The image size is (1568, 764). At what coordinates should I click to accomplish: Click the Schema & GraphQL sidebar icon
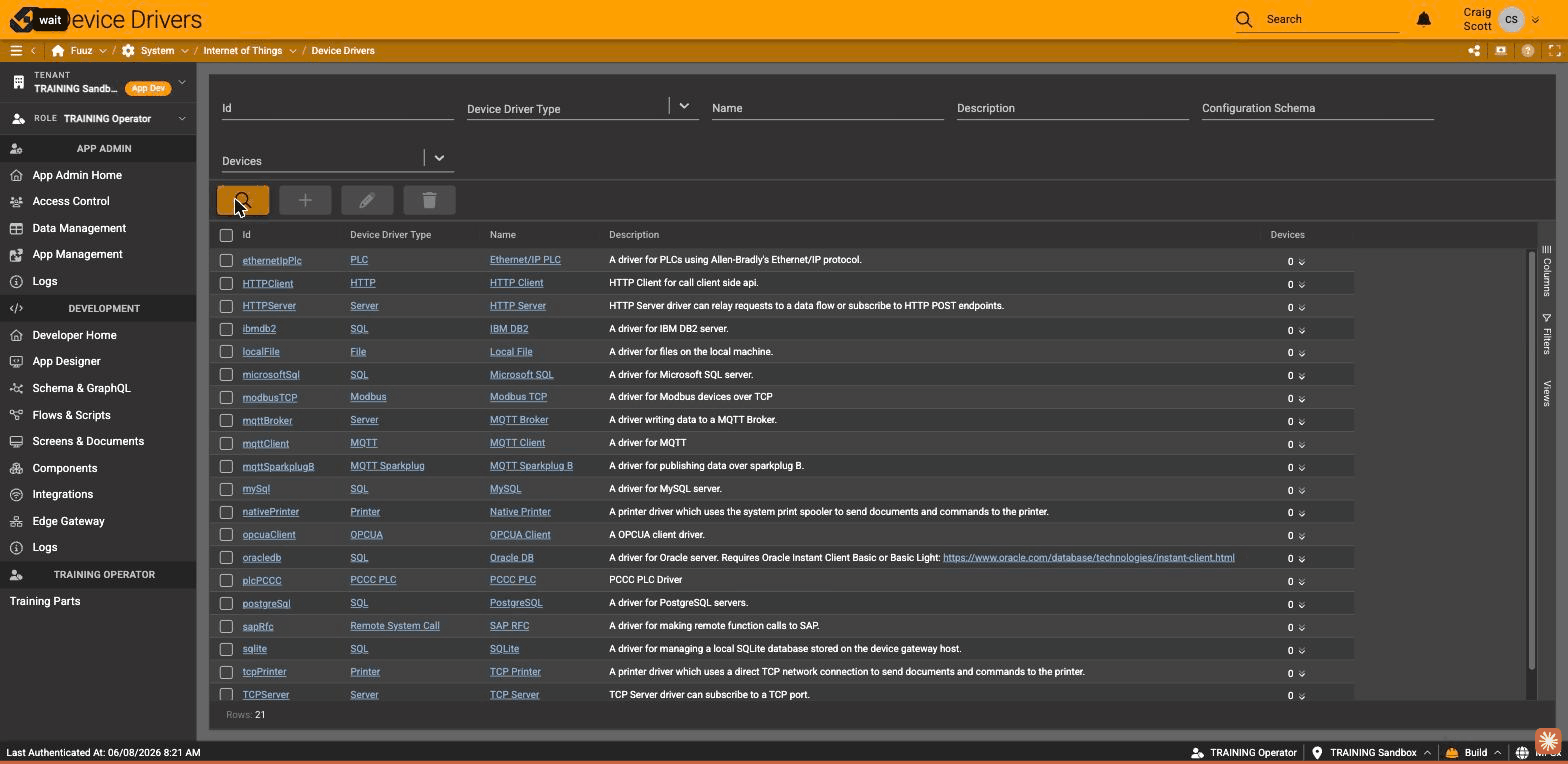click(16, 388)
